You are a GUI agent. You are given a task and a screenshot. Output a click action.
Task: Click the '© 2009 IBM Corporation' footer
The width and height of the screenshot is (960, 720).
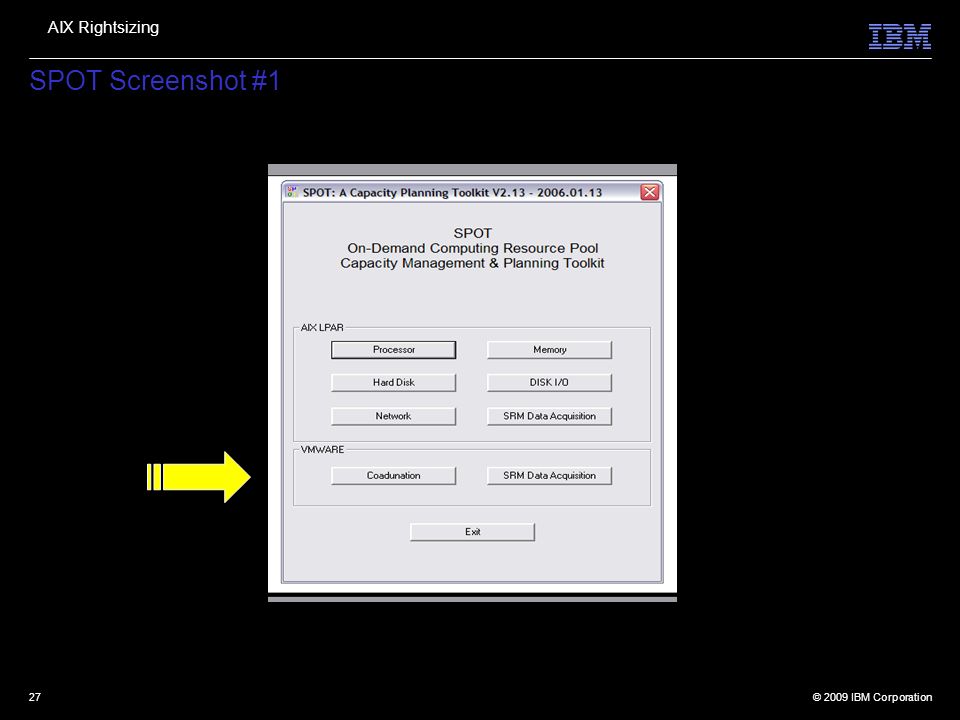click(872, 697)
